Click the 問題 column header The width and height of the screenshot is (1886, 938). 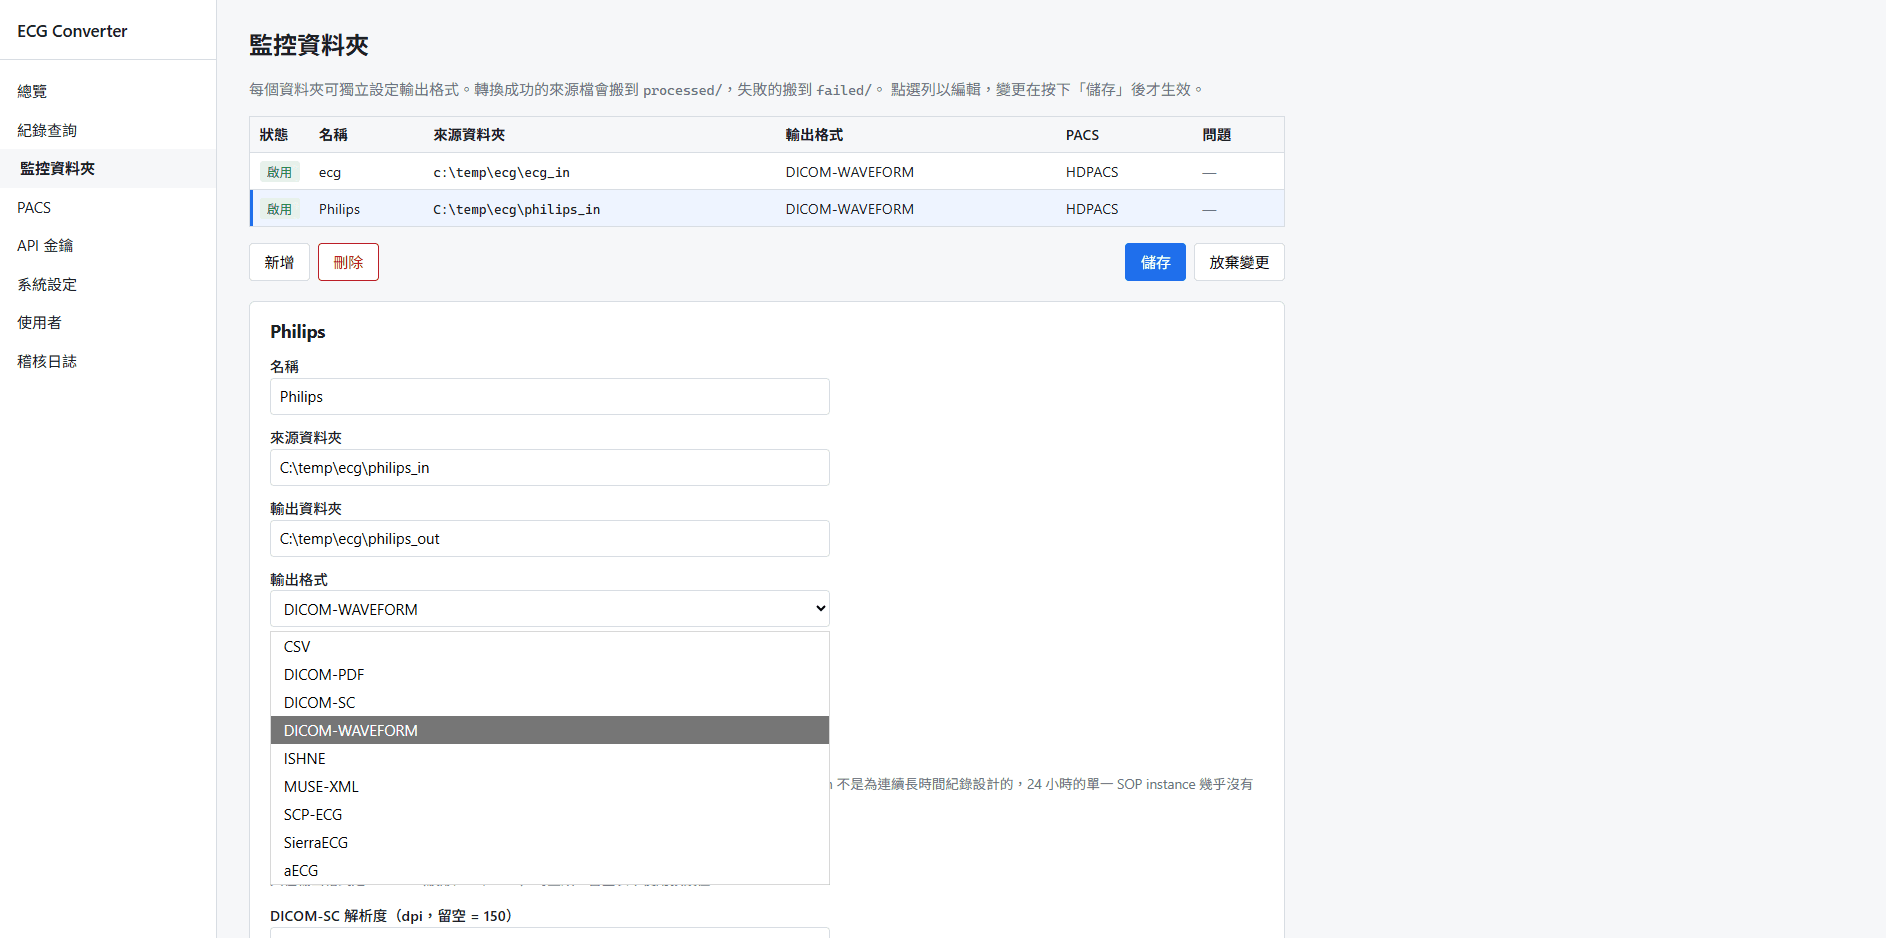click(1217, 135)
